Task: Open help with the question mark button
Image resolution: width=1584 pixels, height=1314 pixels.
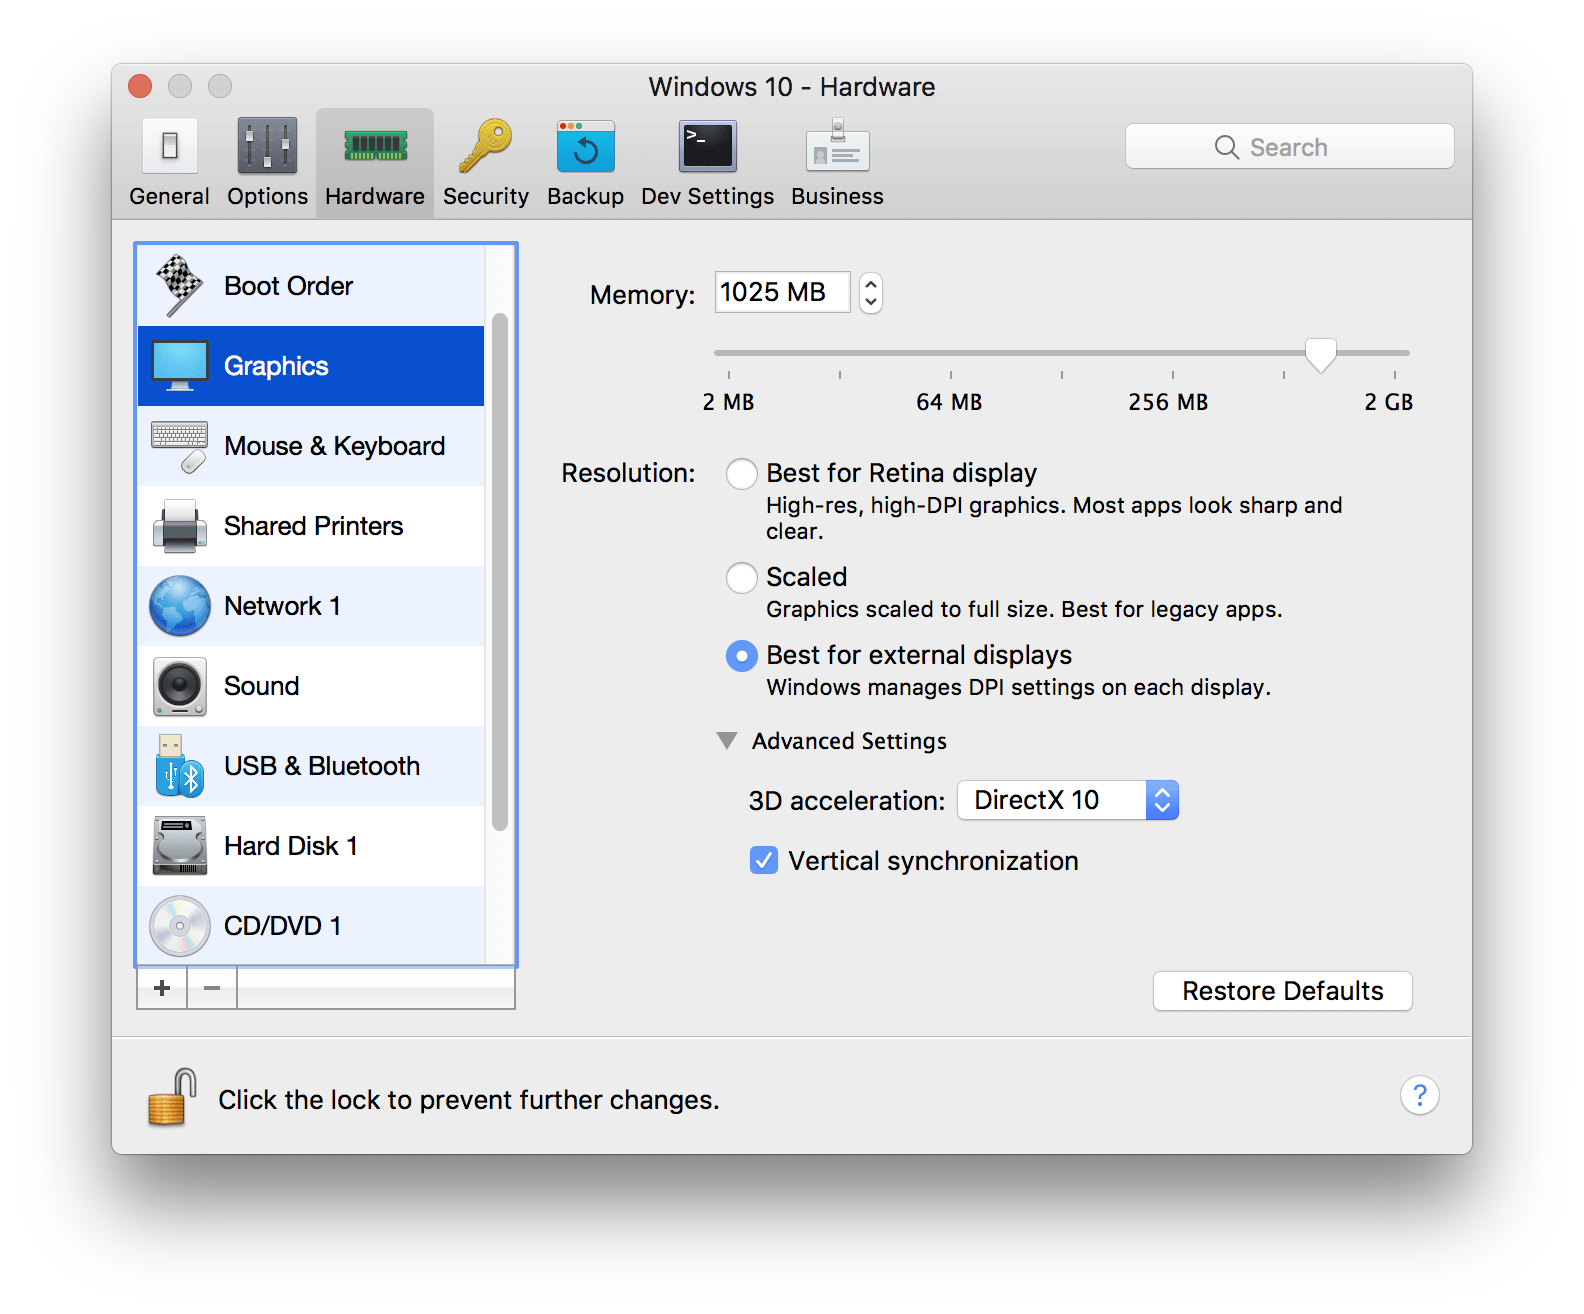Action: point(1419,1095)
